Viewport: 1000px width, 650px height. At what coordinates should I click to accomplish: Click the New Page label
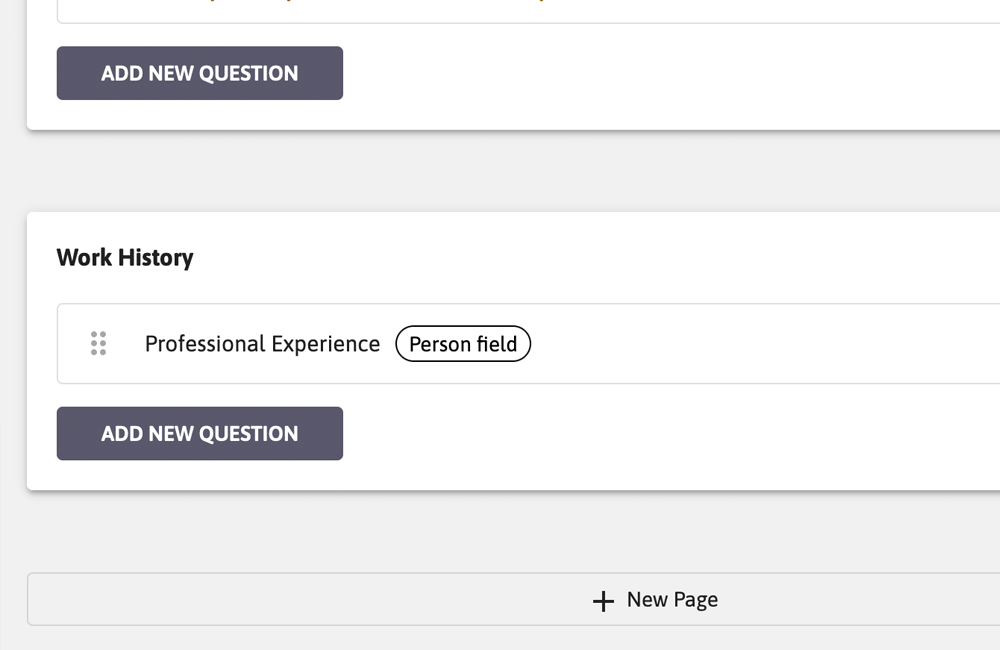coord(672,600)
